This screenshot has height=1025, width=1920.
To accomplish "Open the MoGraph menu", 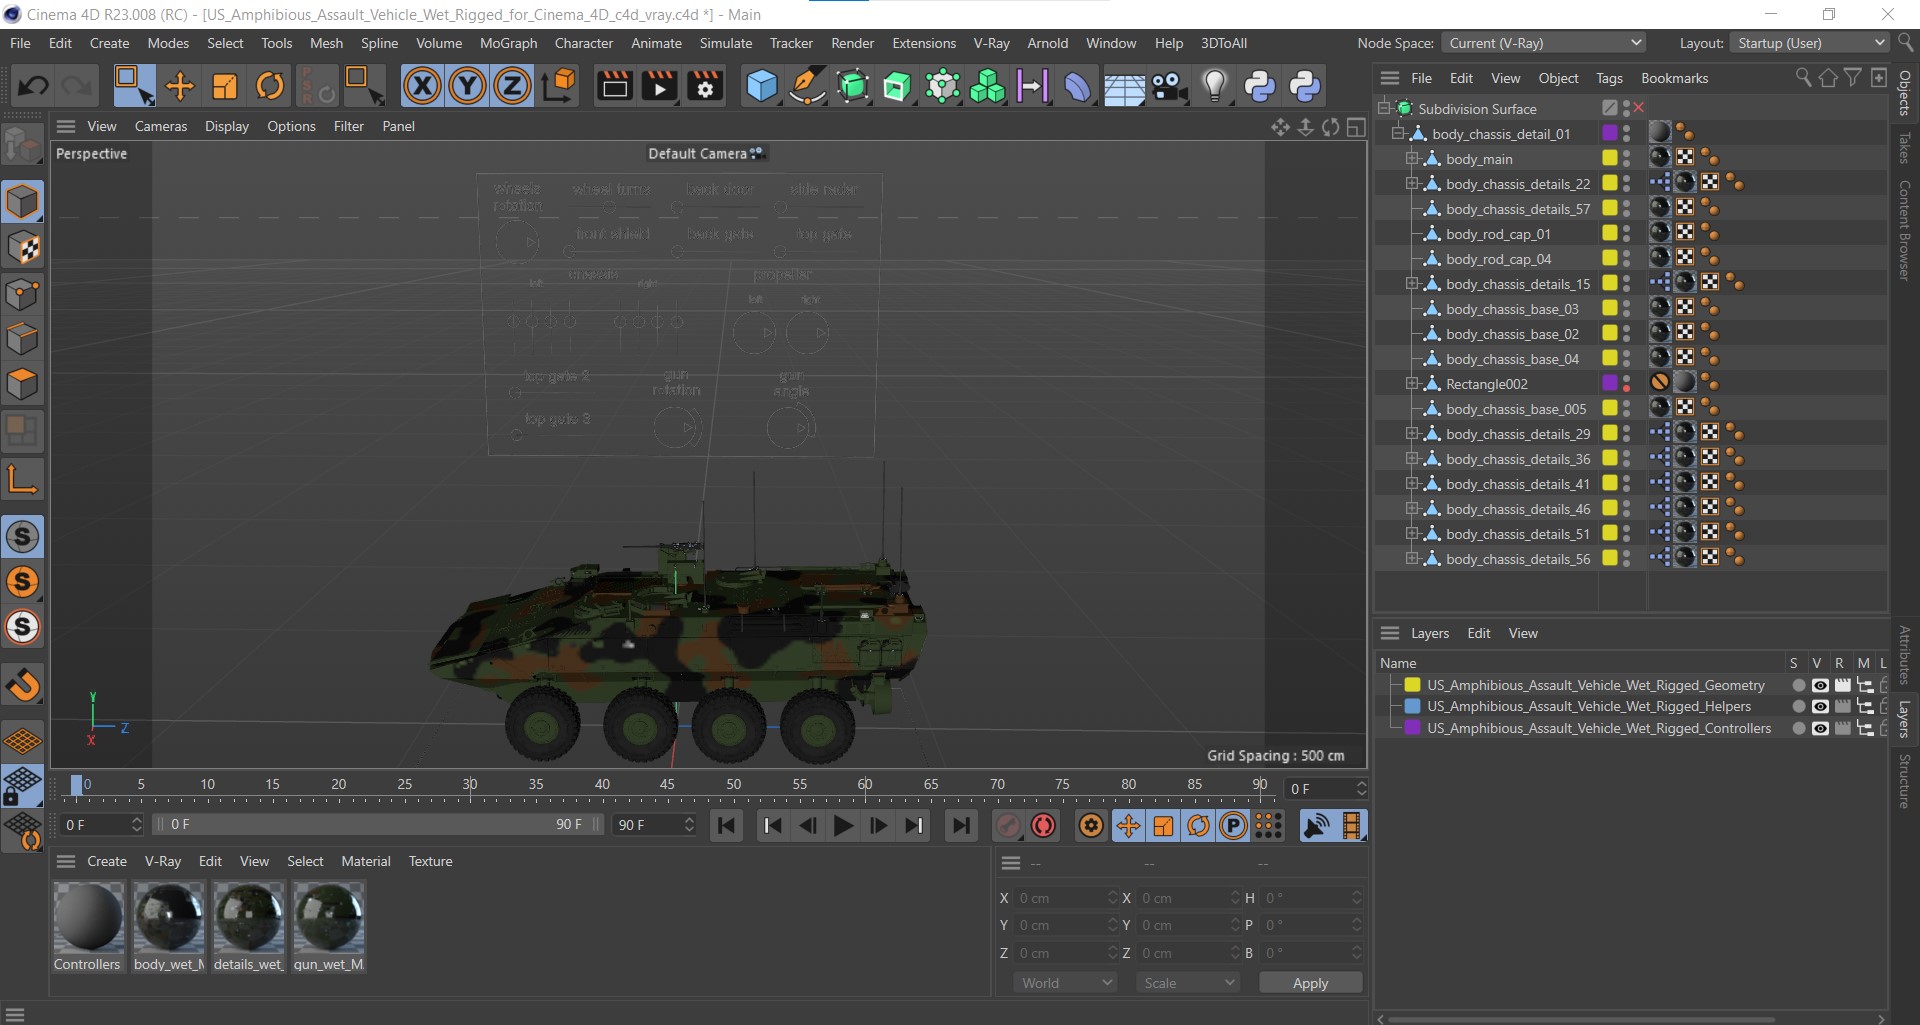I will 508,43.
